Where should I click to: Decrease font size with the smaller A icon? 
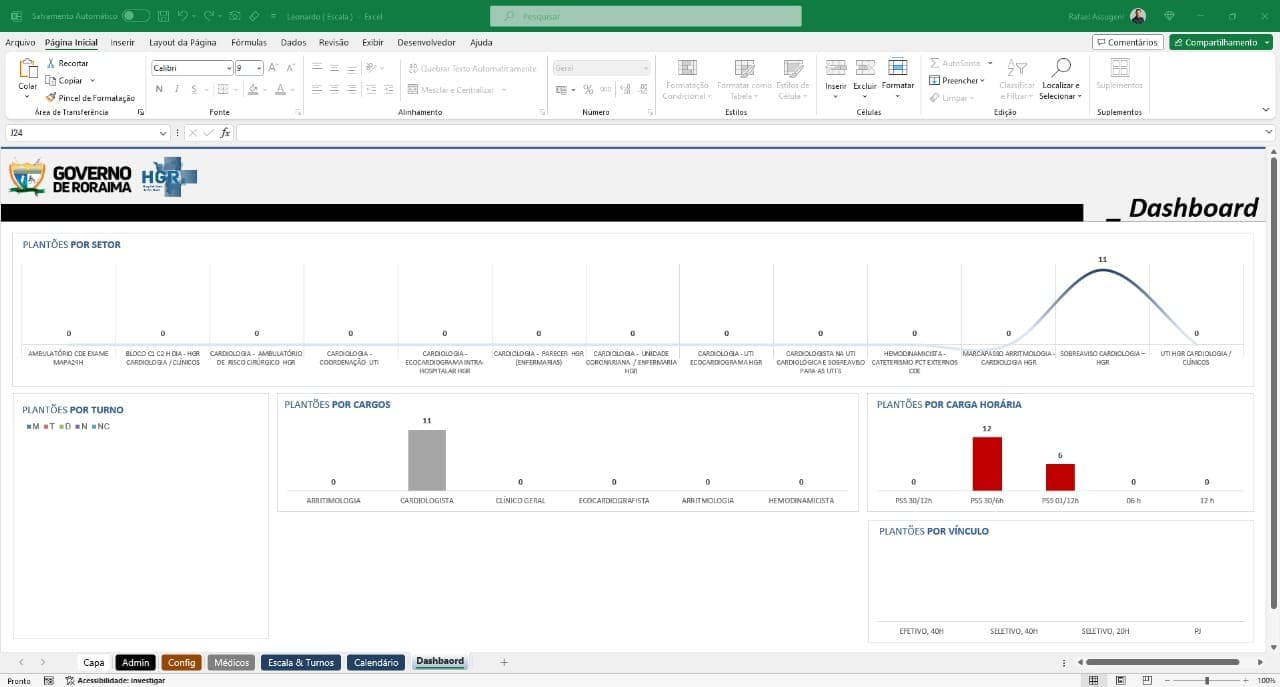click(x=290, y=68)
